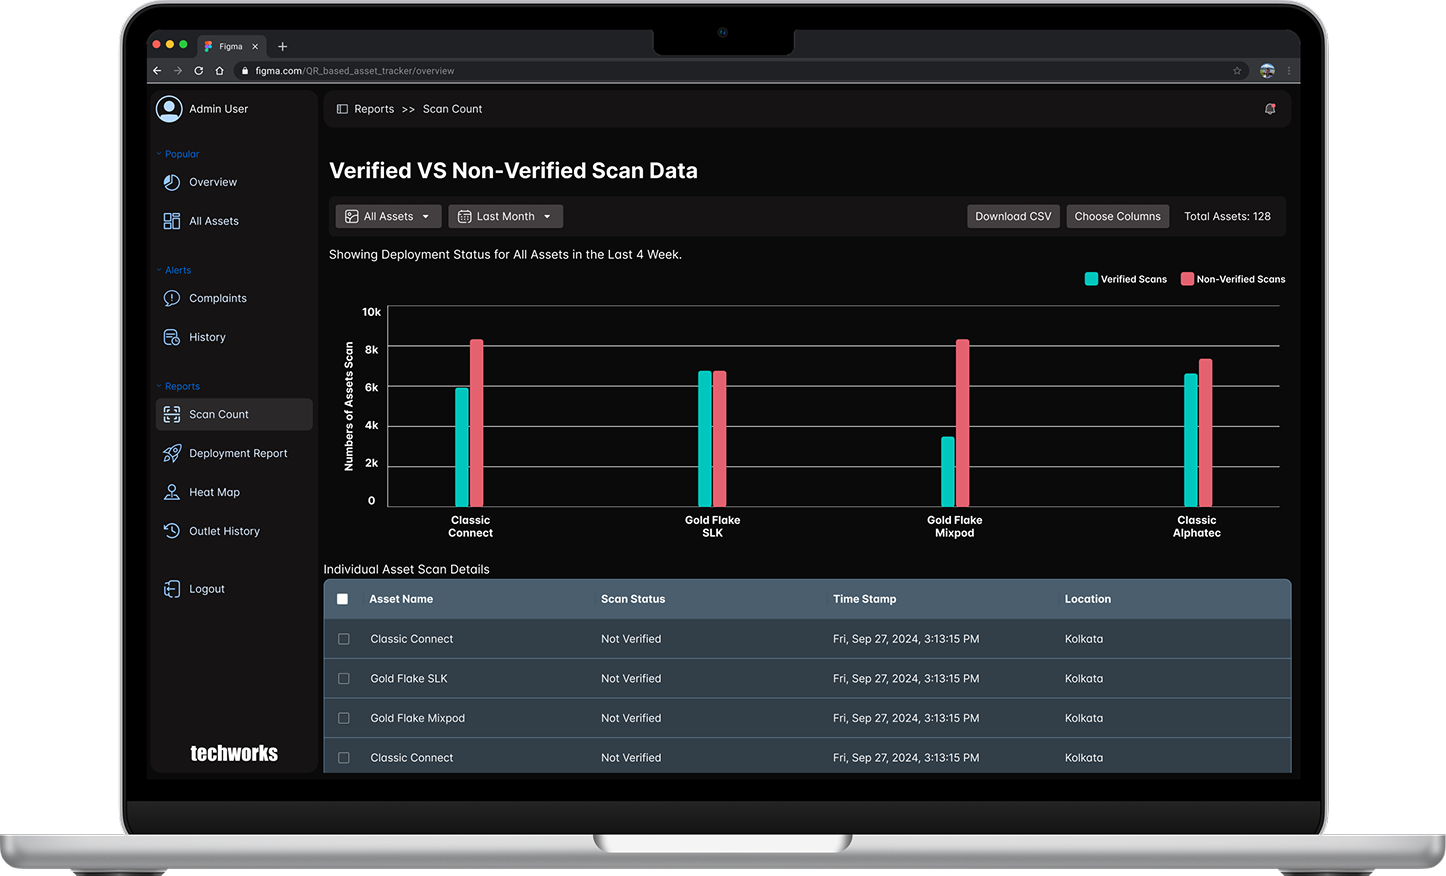Click the techworks logo in sidebar

tap(234, 753)
